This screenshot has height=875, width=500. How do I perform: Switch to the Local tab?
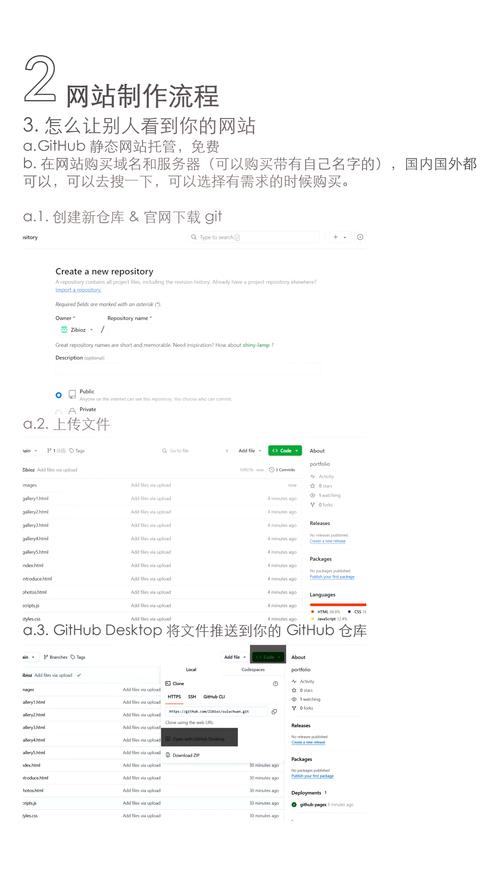pyautogui.click(x=191, y=669)
